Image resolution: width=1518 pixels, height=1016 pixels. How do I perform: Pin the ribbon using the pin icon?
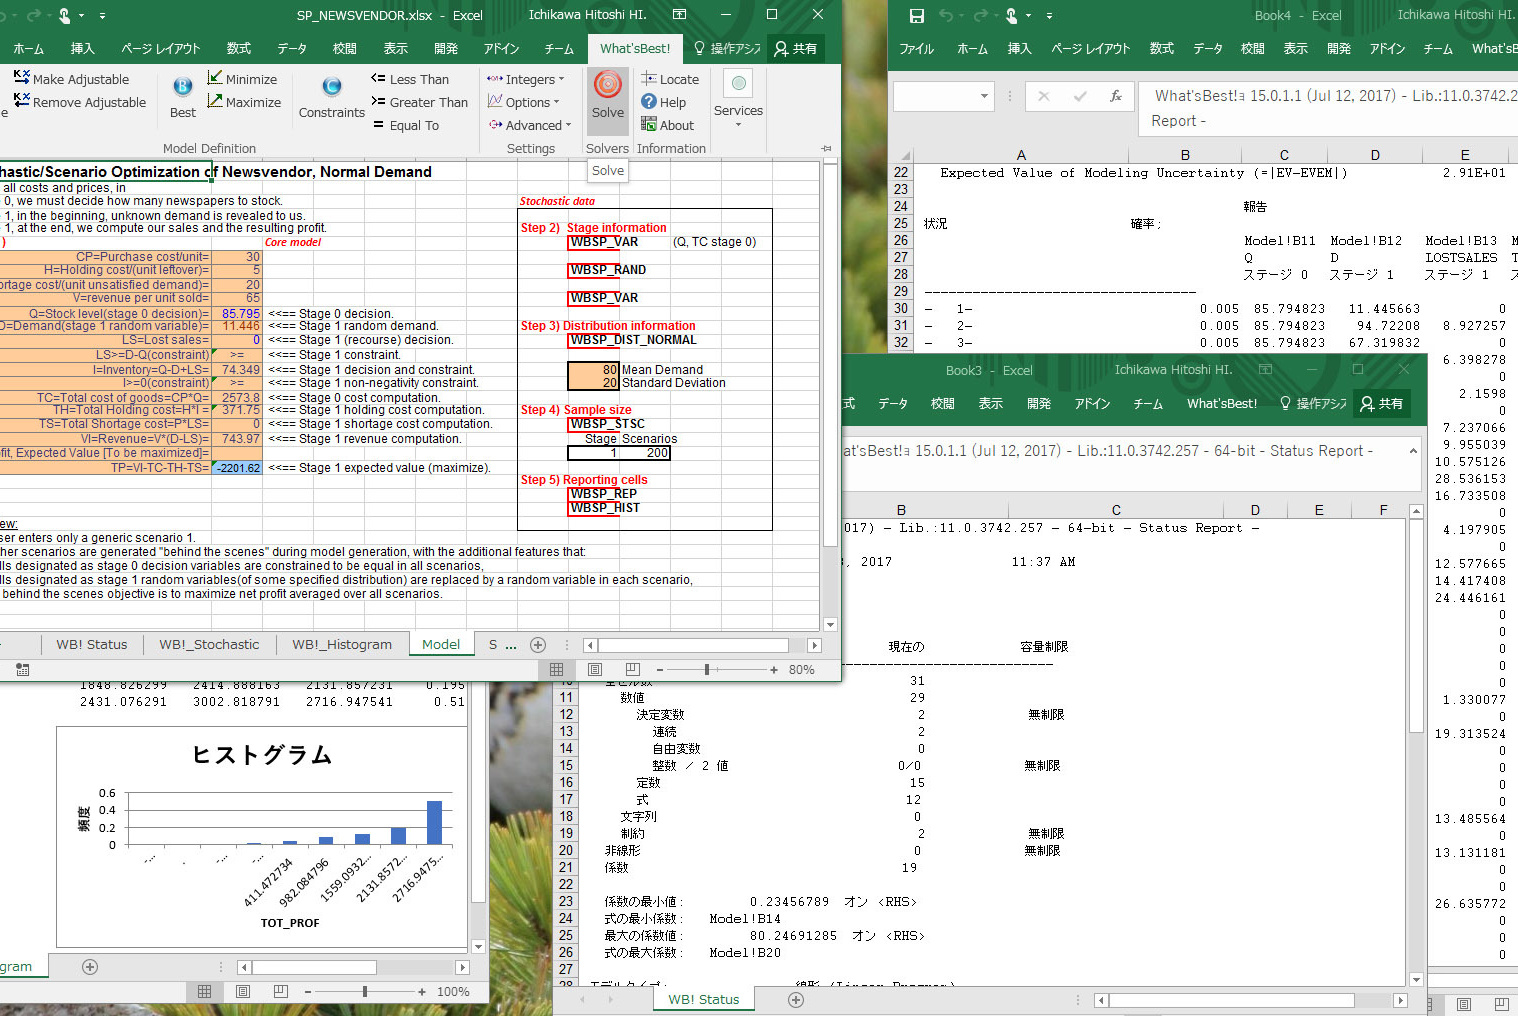pyautogui.click(x=826, y=148)
